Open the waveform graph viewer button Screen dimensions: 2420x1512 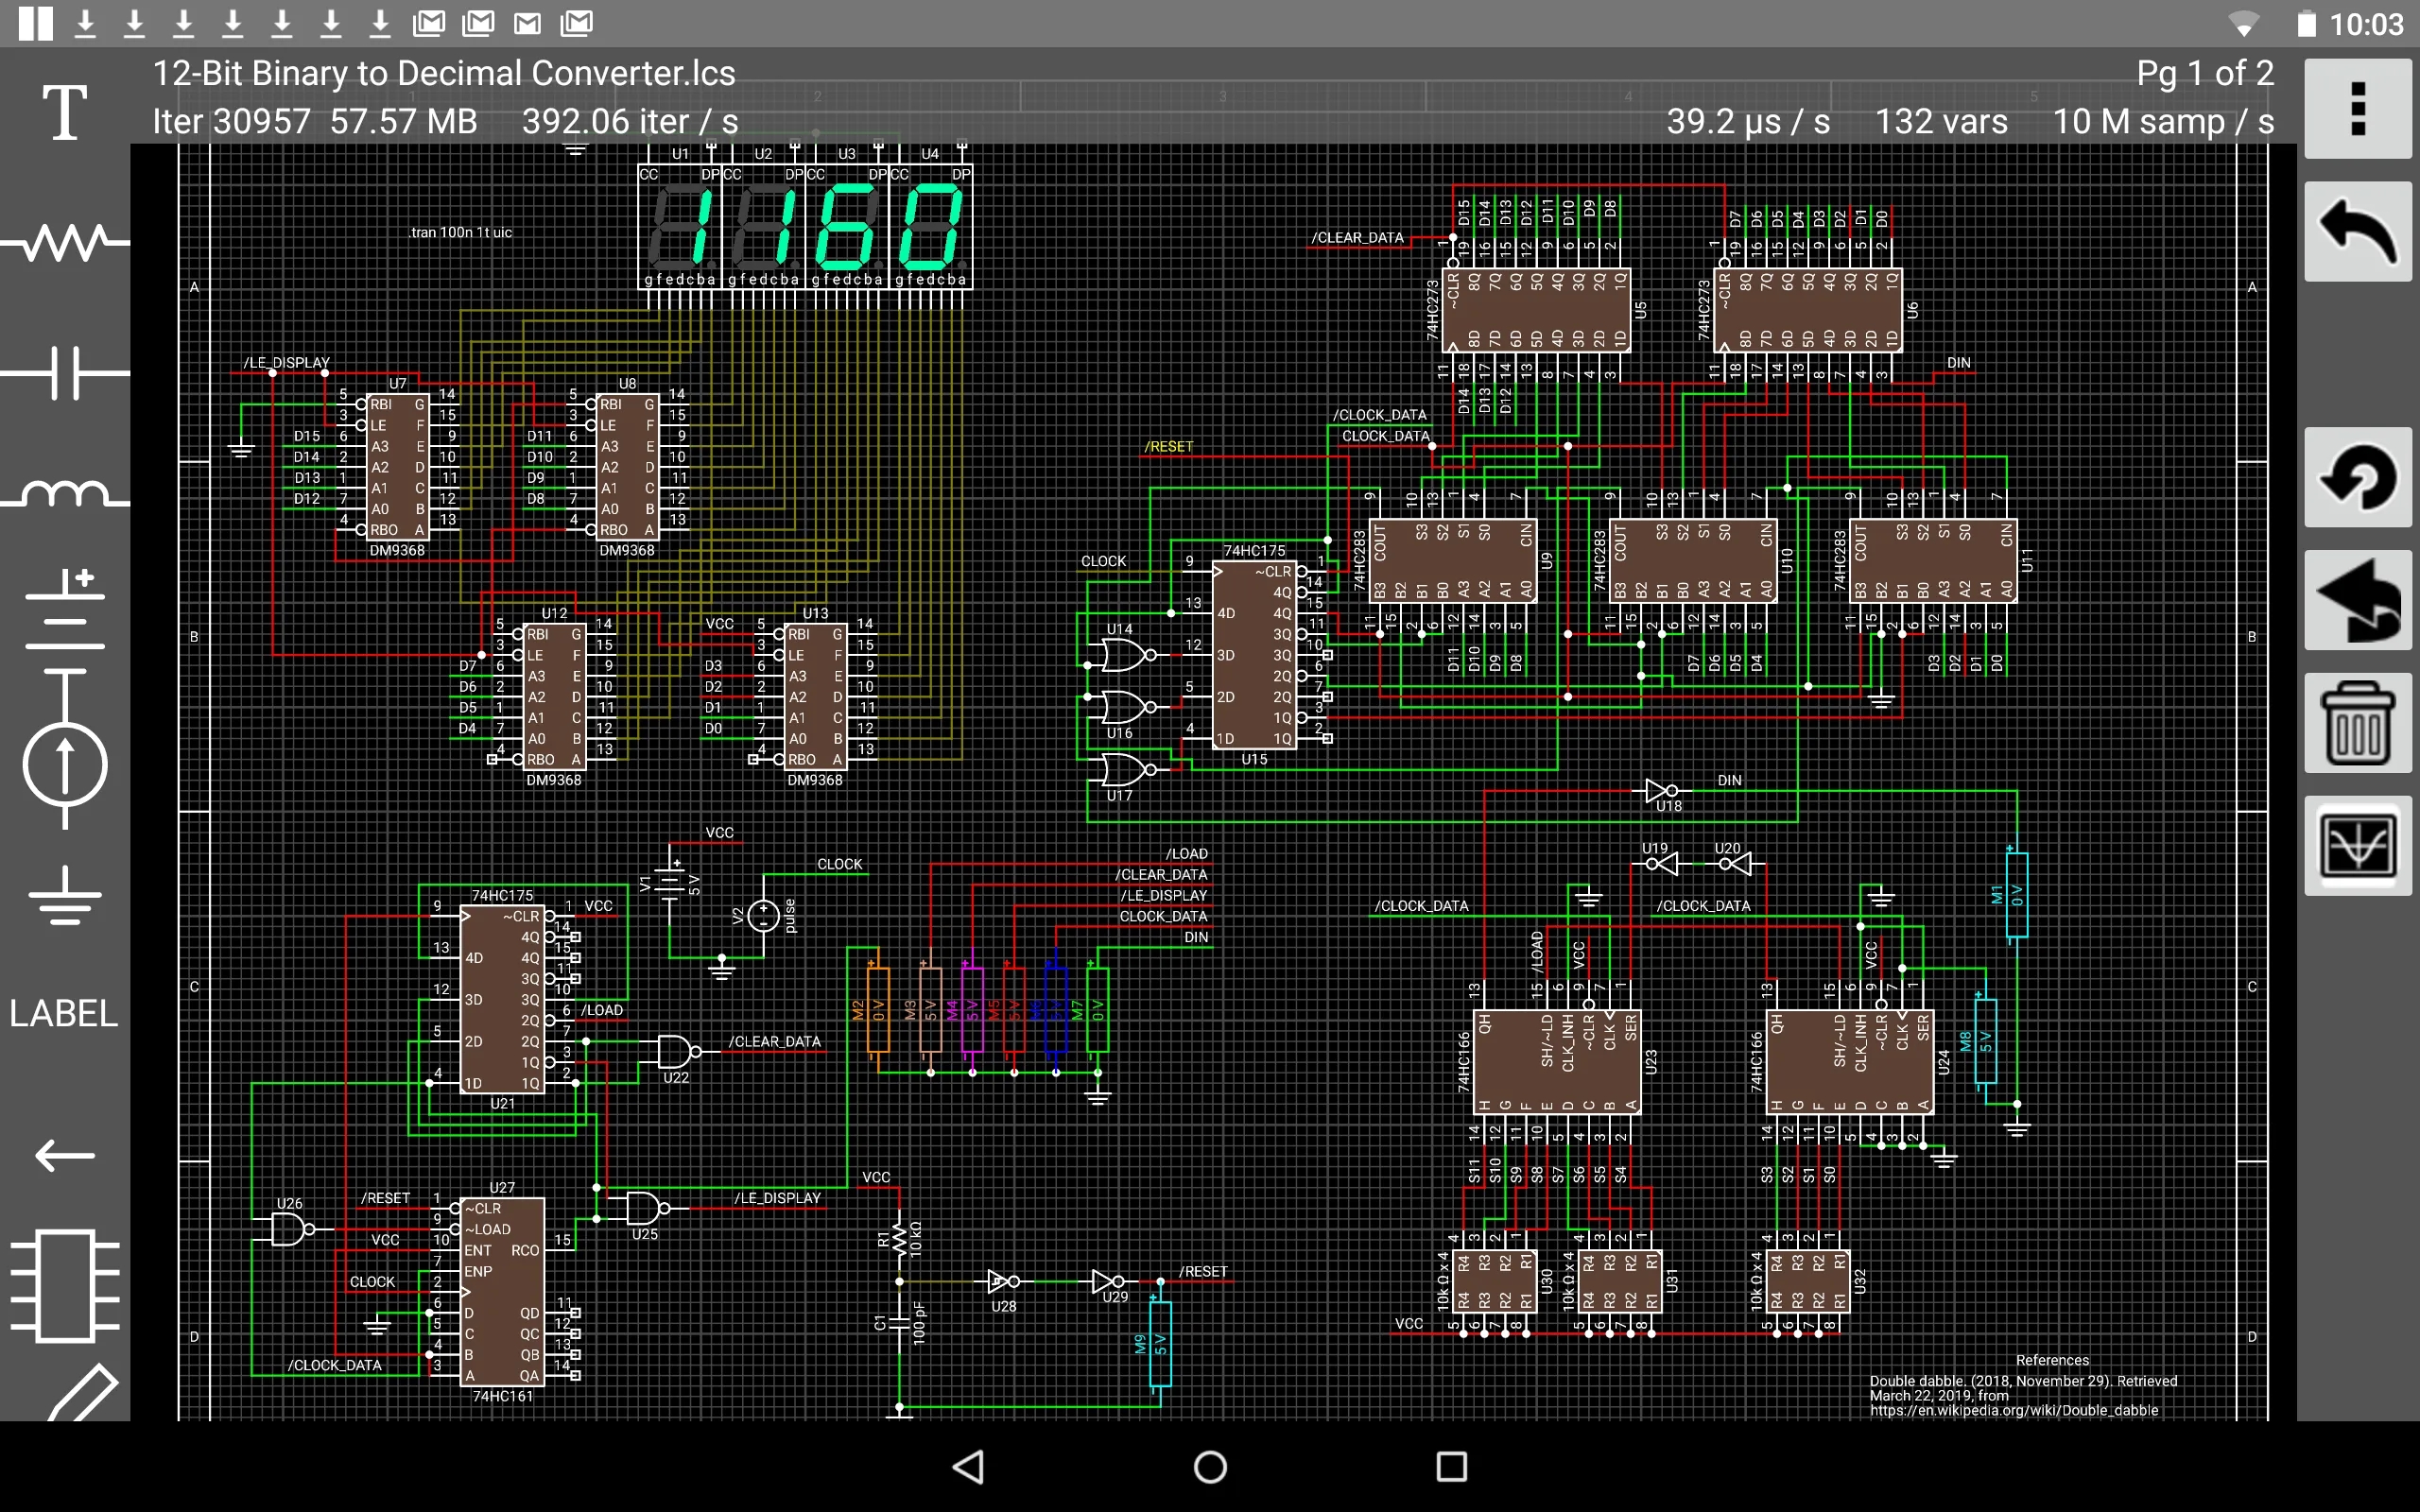click(2358, 846)
